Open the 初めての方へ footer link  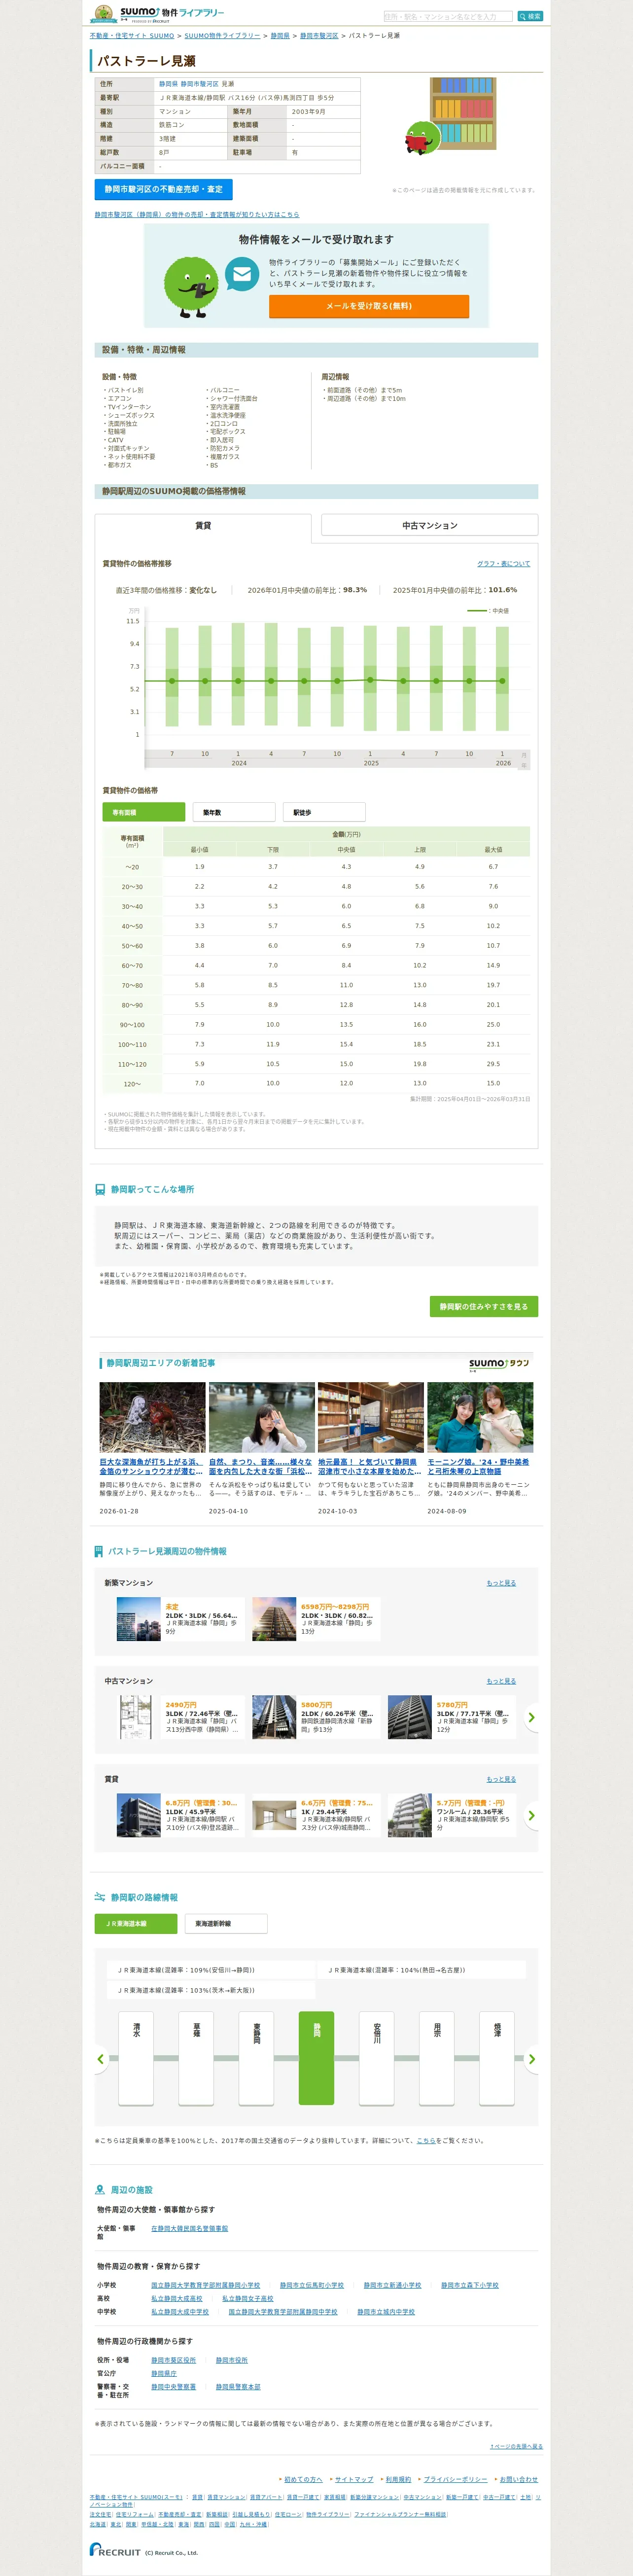tap(303, 2479)
